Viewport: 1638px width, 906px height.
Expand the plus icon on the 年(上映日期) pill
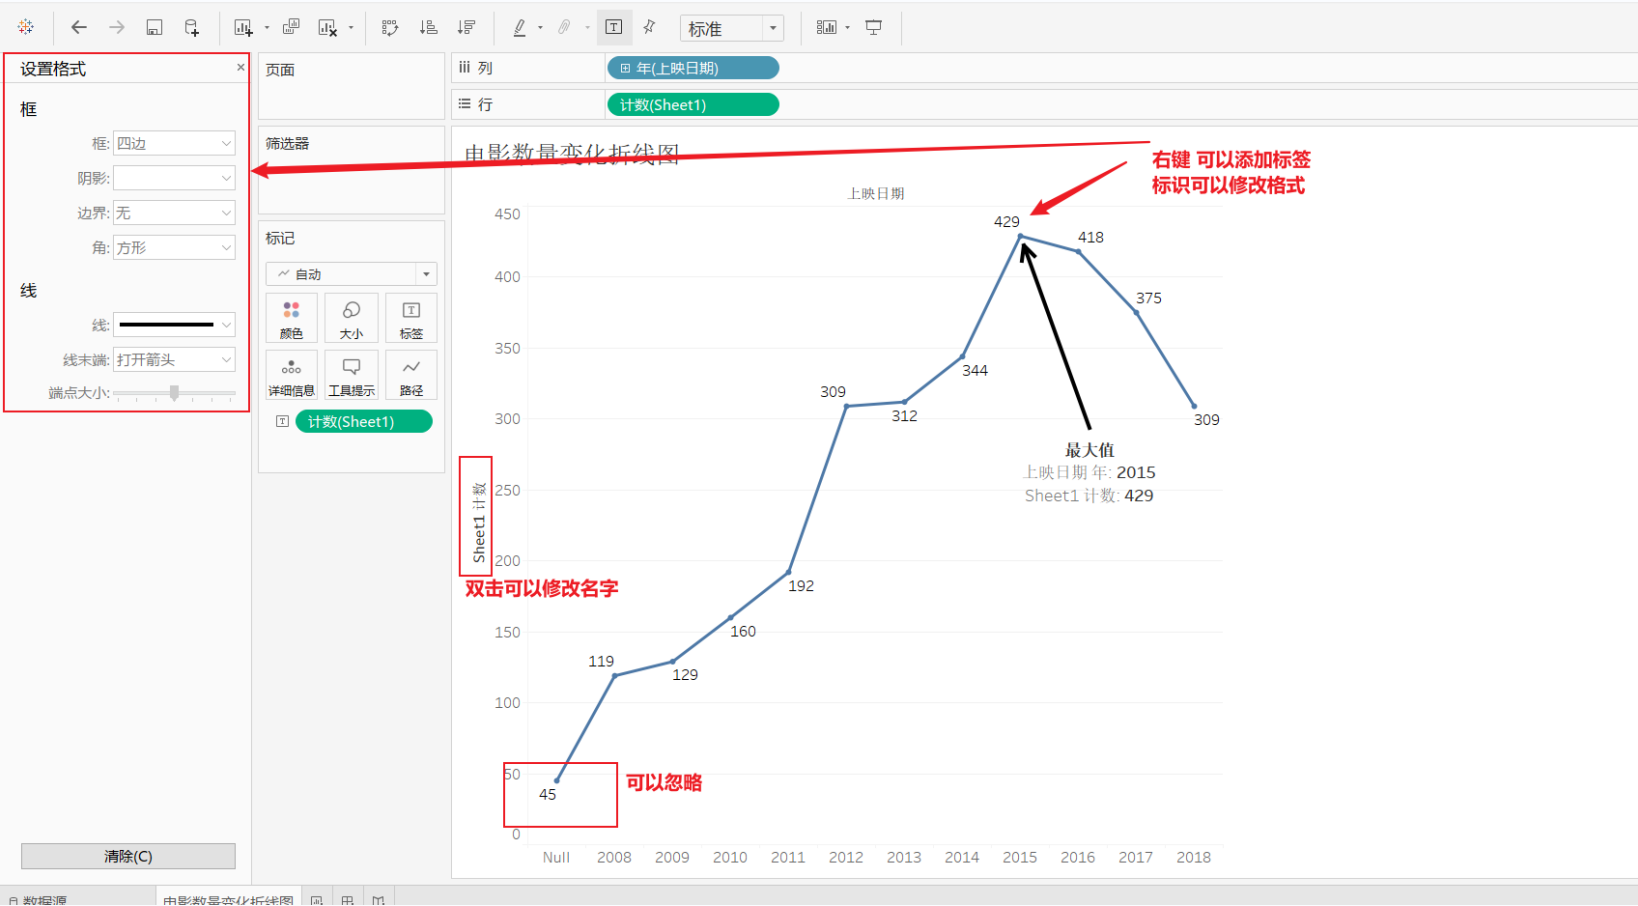pos(625,68)
